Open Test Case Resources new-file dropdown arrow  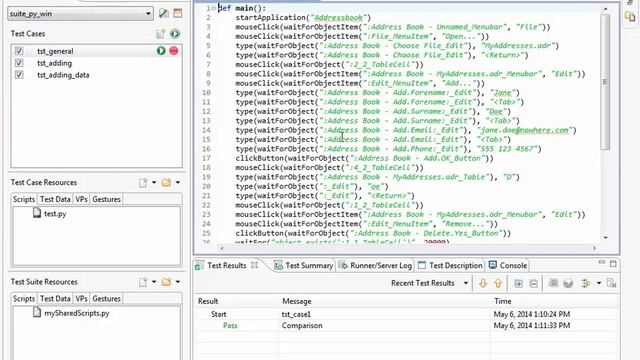[x=154, y=182]
